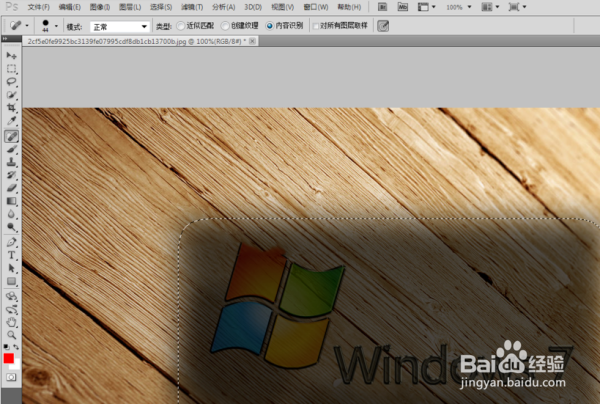The width and height of the screenshot is (600, 404).
Task: Select the Quick Selection tool
Action: point(11,95)
